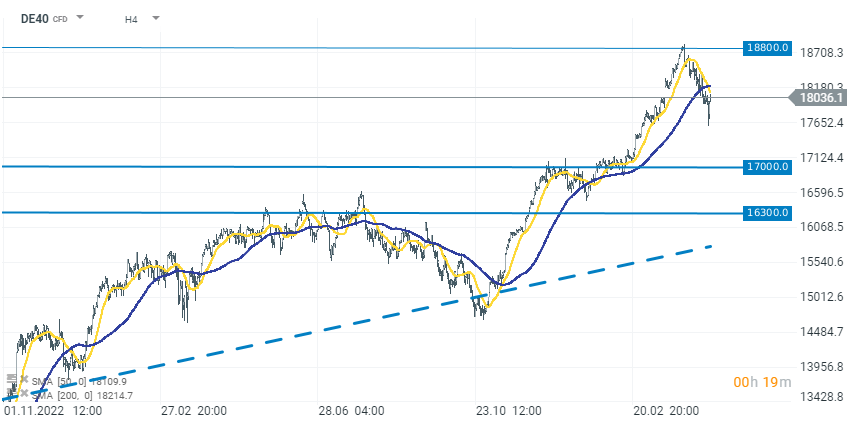Open settings icon for SMA 50 indicator
Screen dimensions: 859x427
(x=11, y=380)
